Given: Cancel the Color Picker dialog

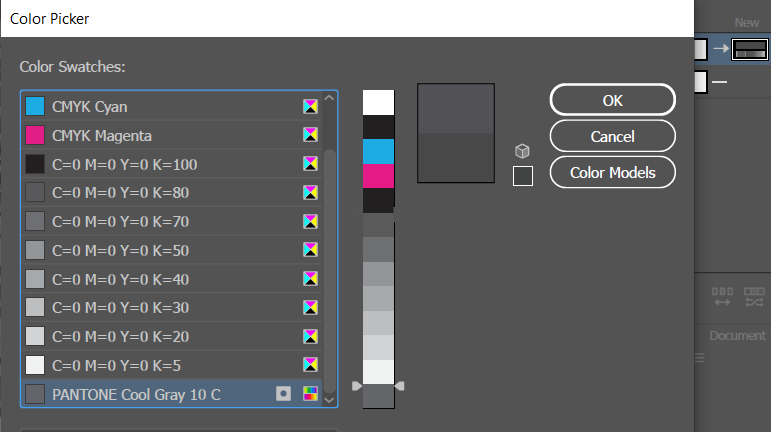Looking at the screenshot, I should [612, 136].
